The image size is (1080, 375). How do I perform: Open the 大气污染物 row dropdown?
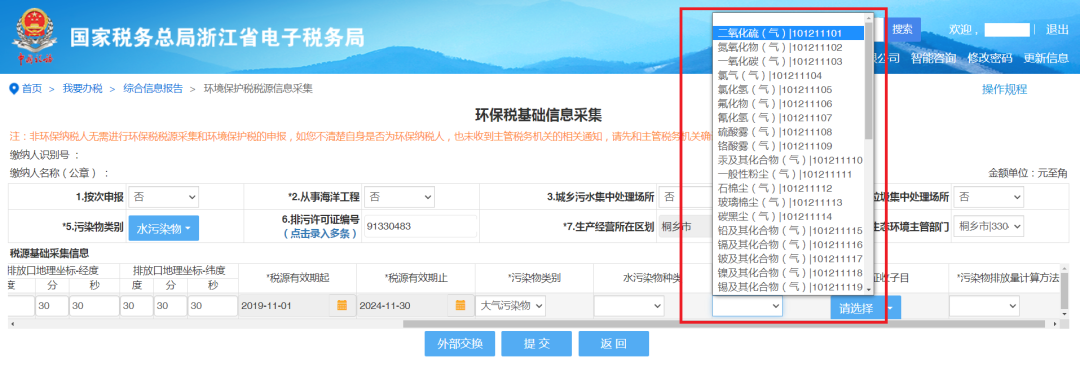511,305
